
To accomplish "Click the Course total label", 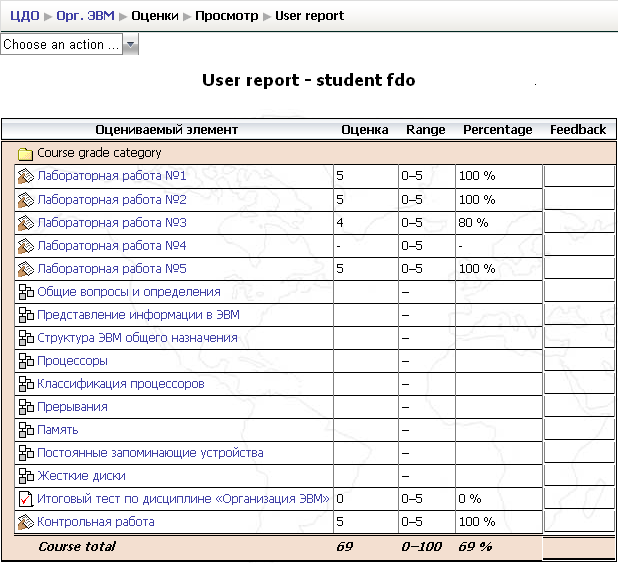I will (x=77, y=546).
